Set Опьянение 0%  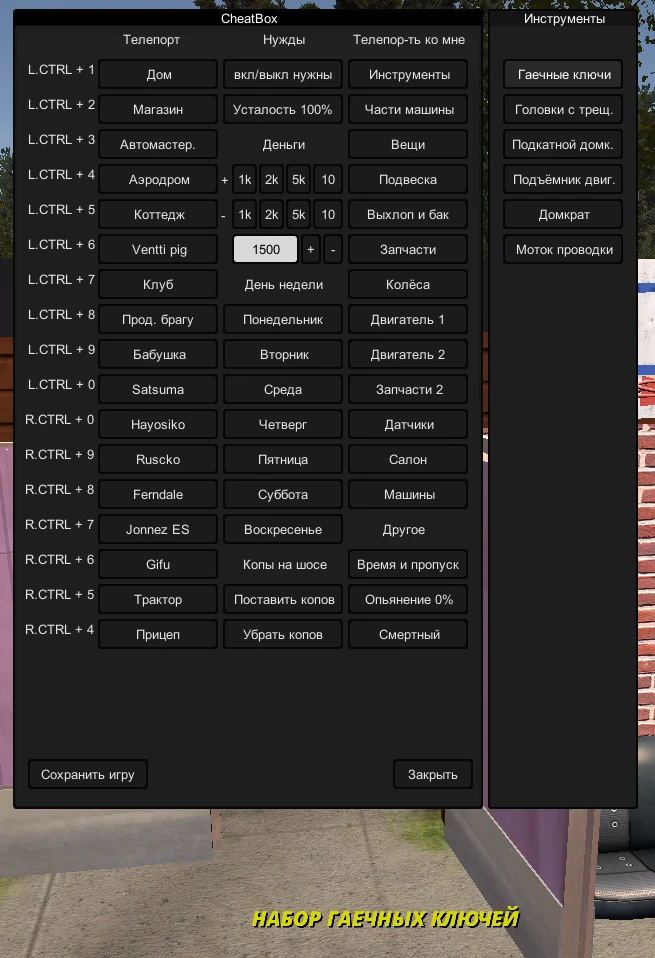(408, 599)
